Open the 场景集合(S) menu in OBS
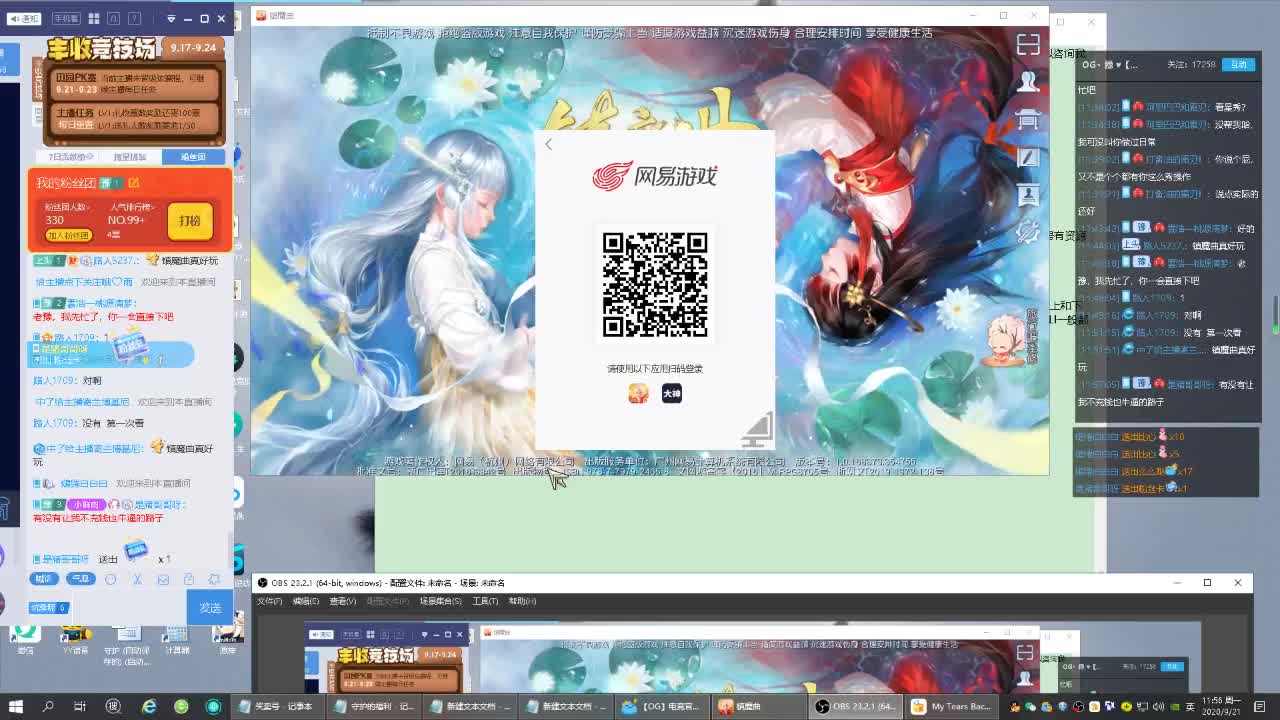Image resolution: width=1280 pixels, height=720 pixels. pos(440,601)
